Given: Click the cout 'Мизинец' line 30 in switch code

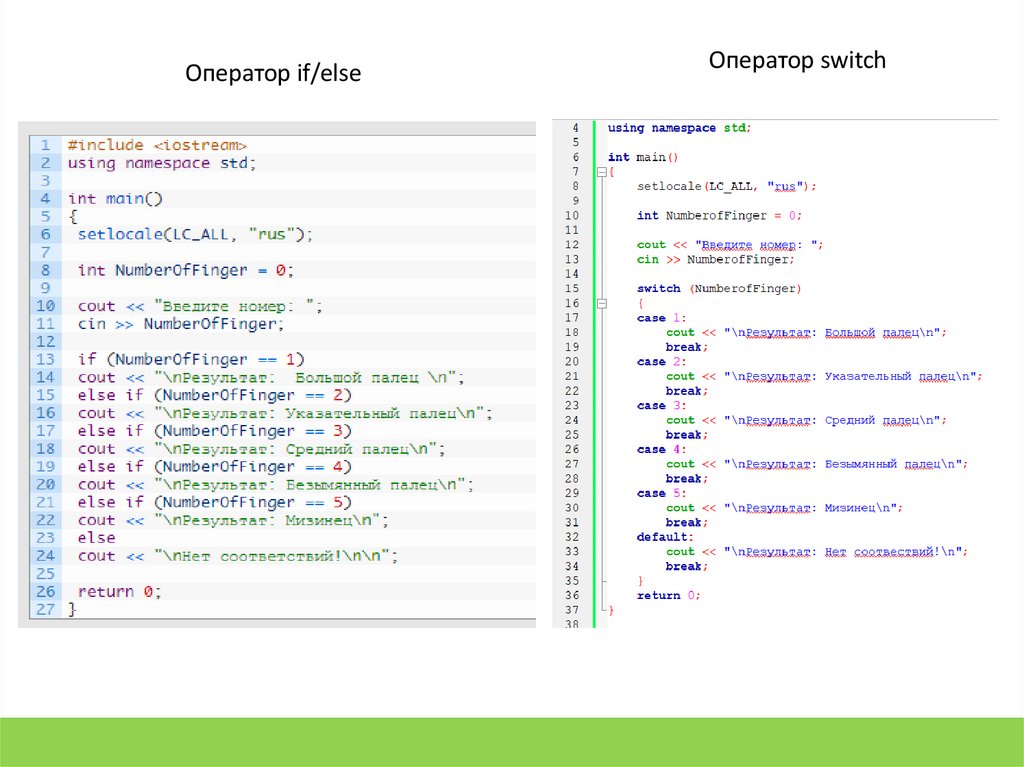Looking at the screenshot, I should coord(784,508).
